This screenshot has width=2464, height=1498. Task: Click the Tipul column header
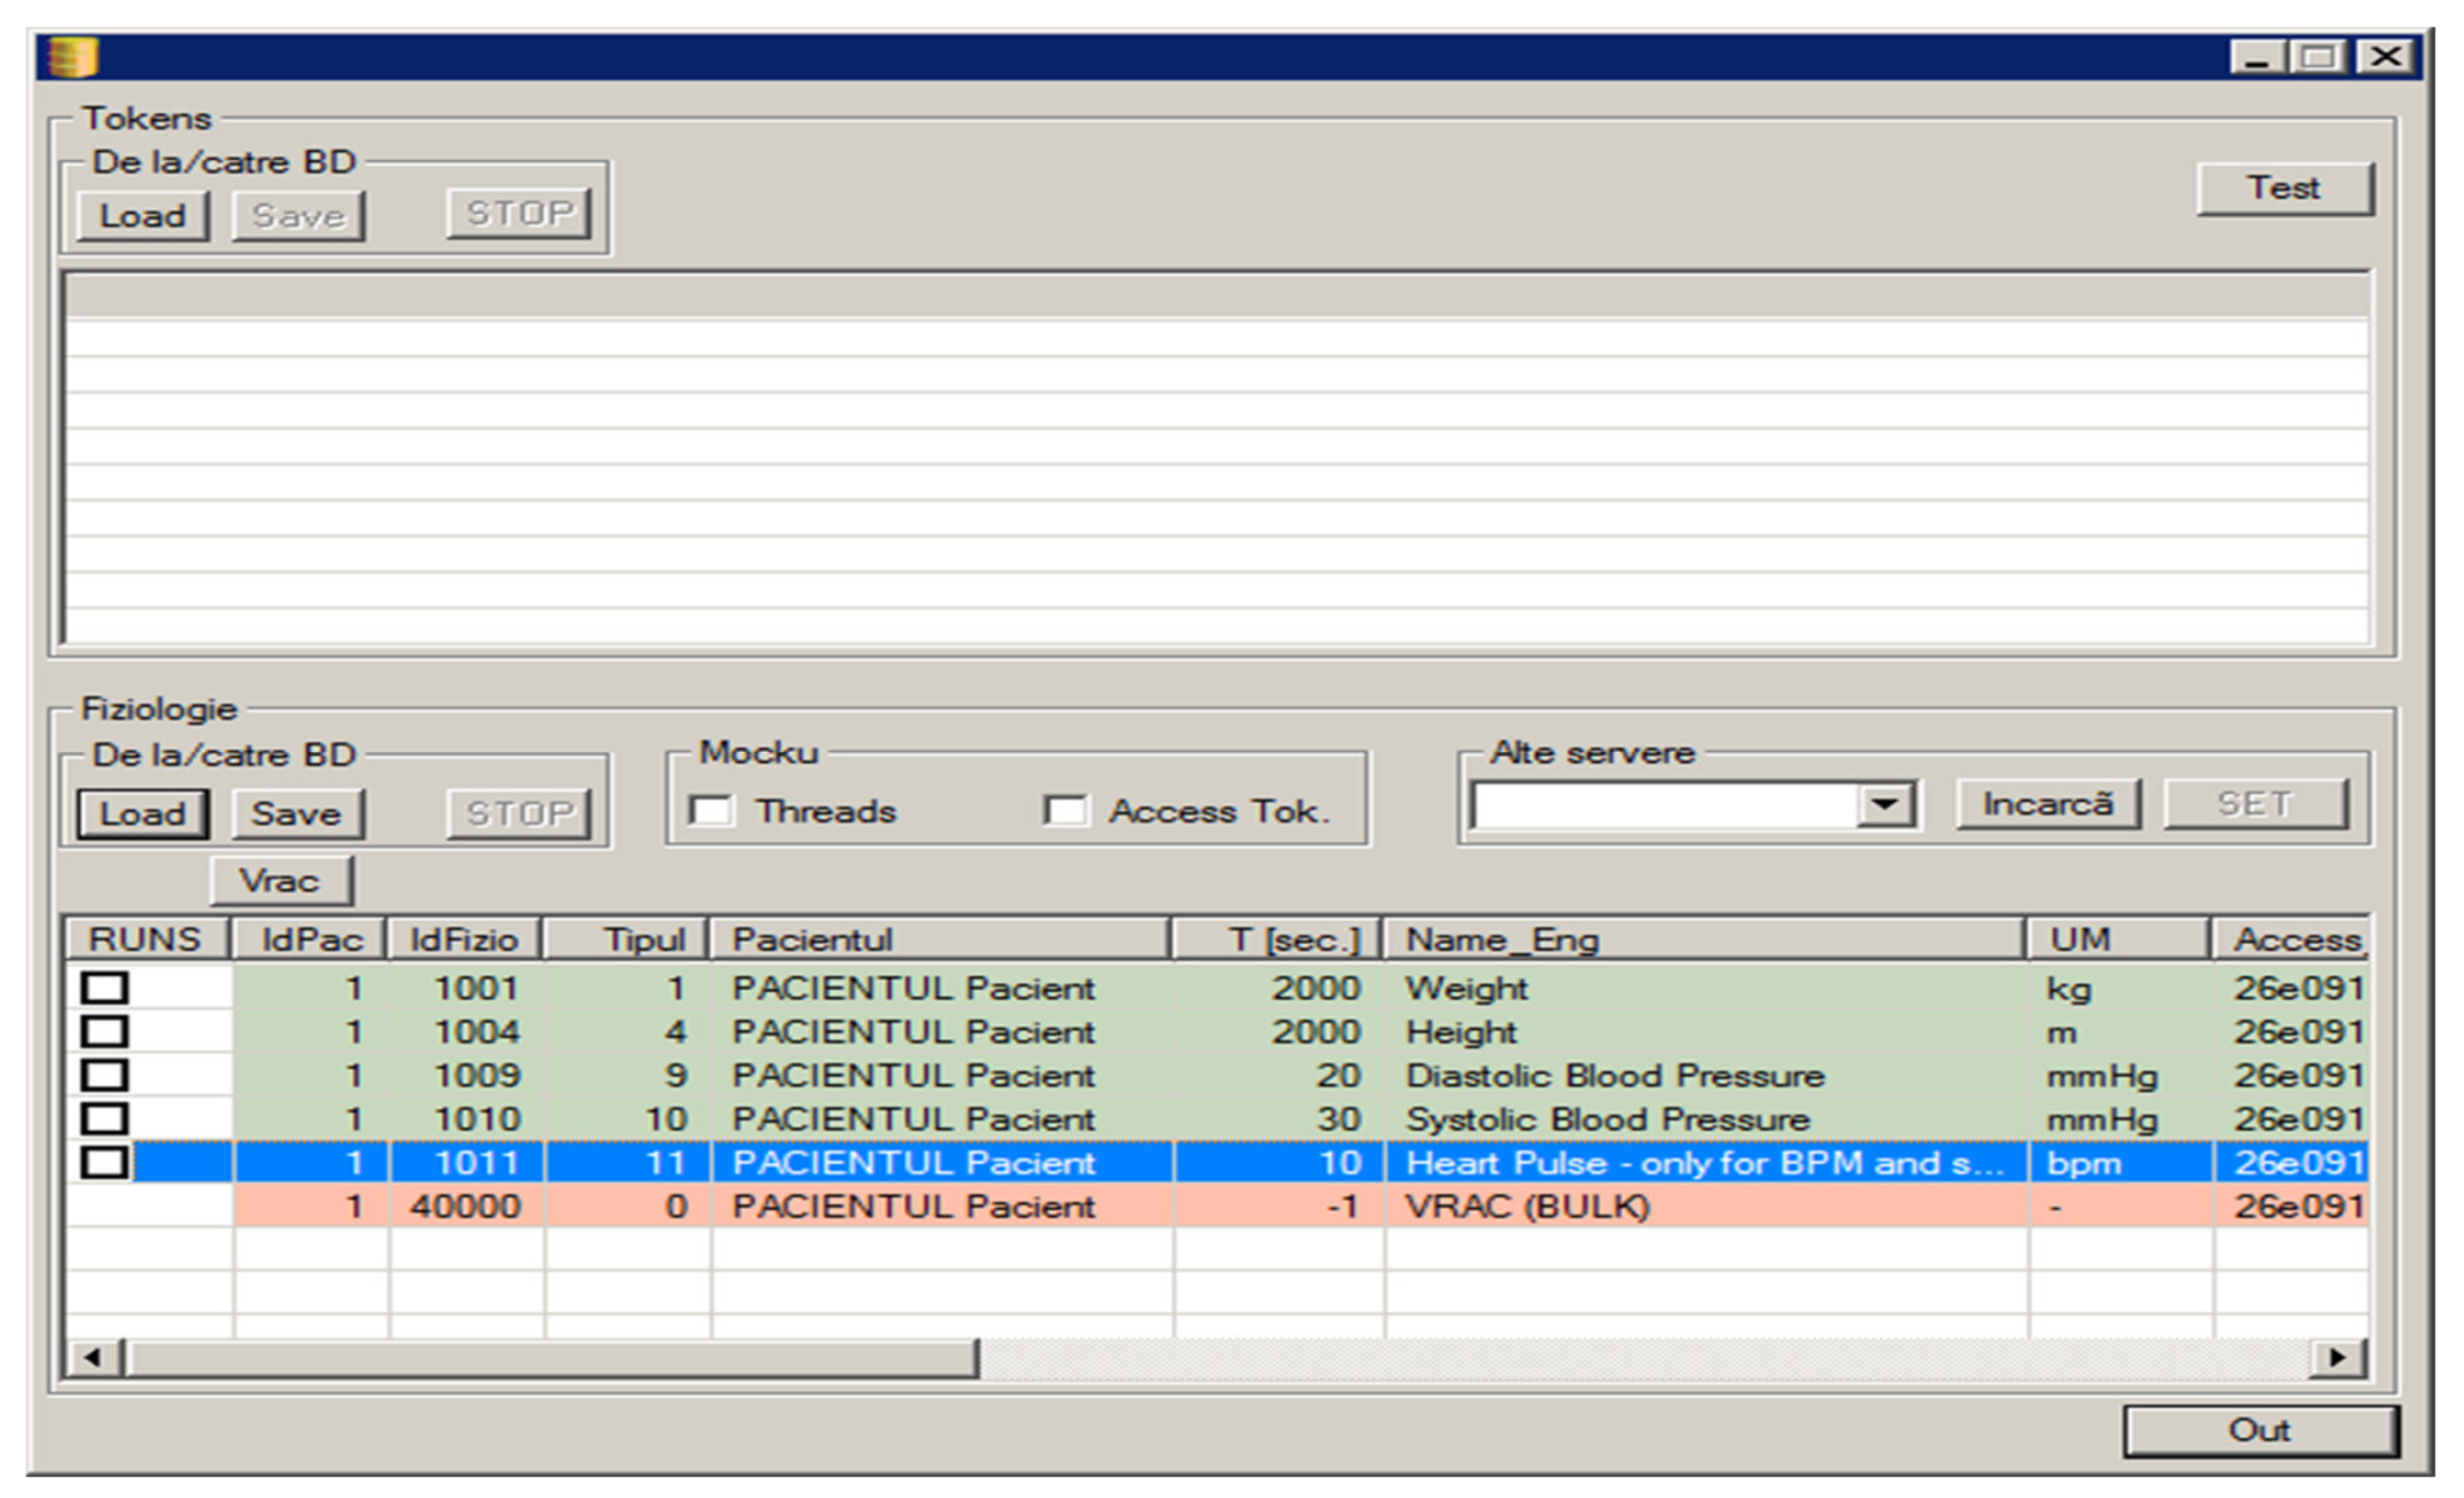click(x=627, y=939)
